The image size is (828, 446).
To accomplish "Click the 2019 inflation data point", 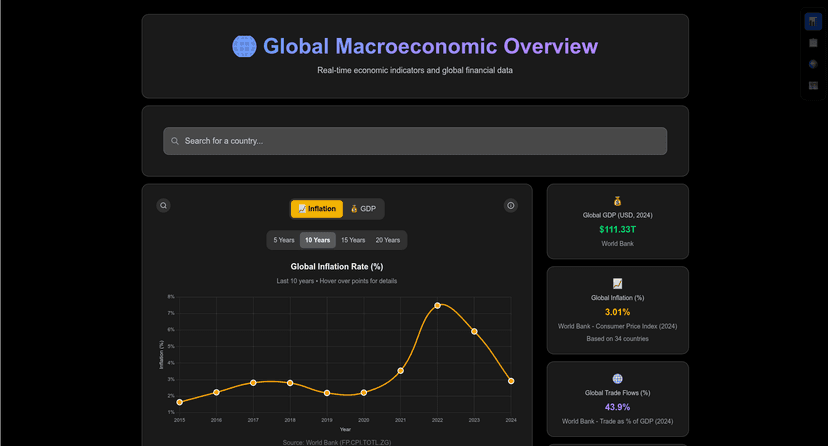I will [327, 393].
